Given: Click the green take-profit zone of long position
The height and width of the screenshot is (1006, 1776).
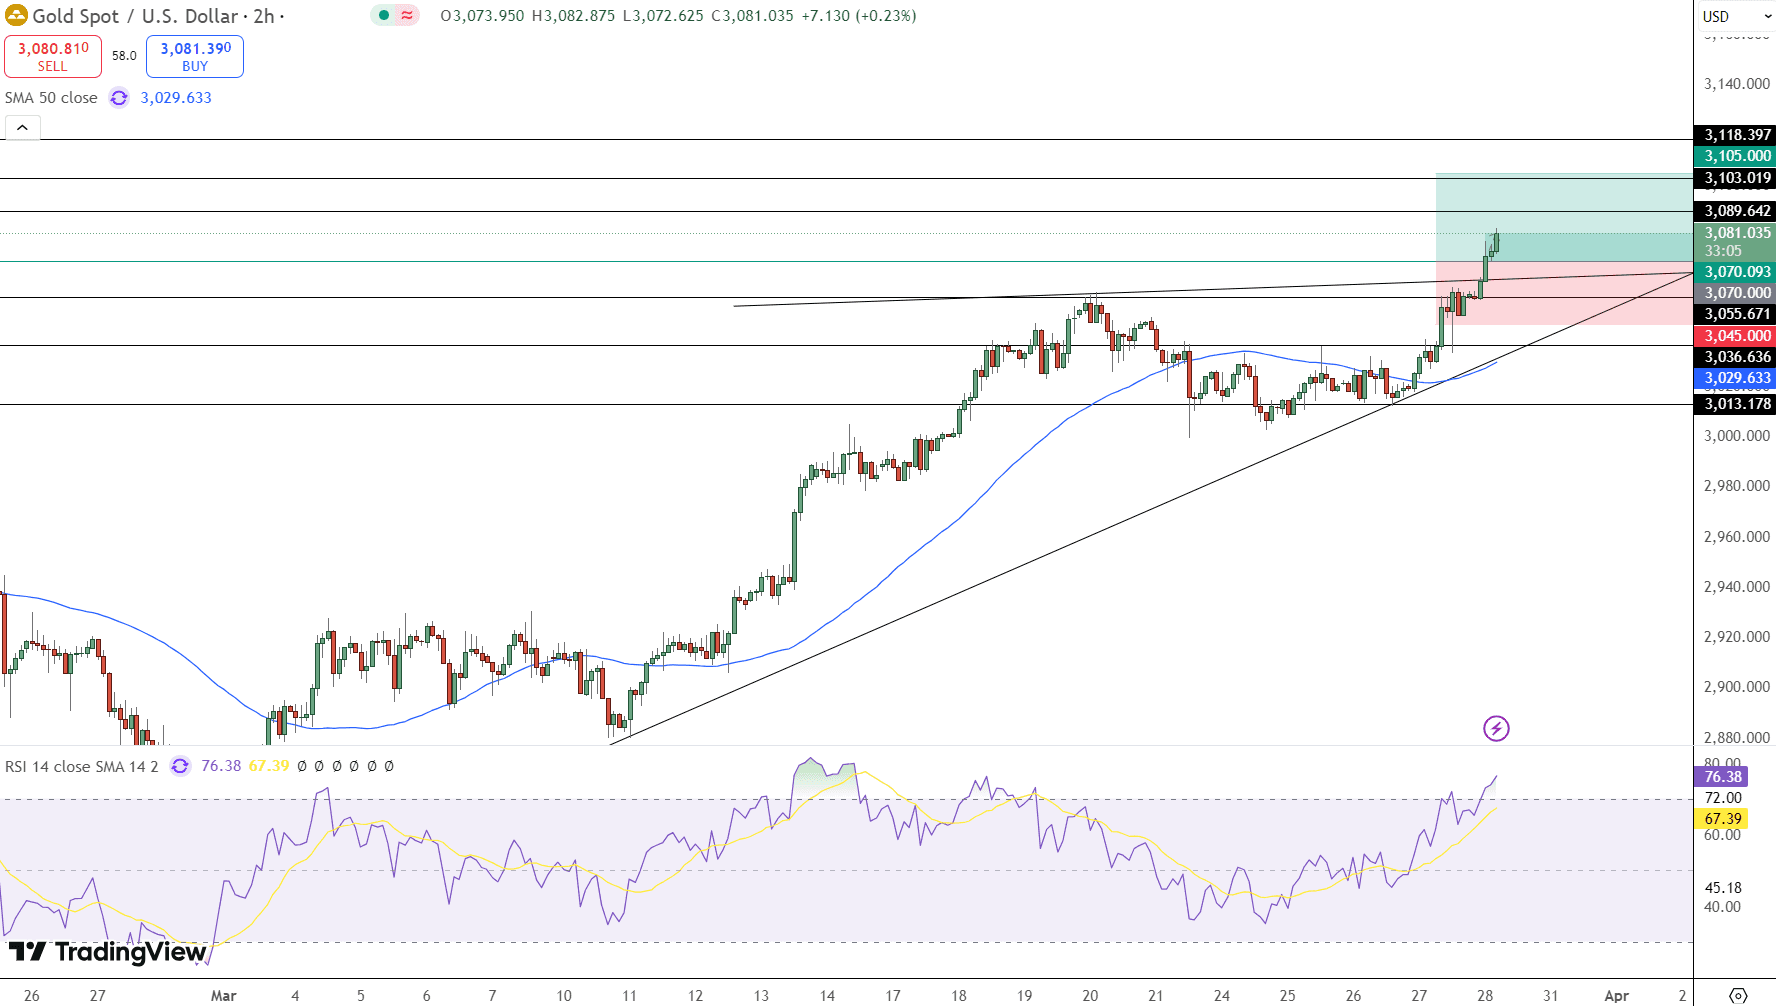Looking at the screenshot, I should (x=1564, y=217).
